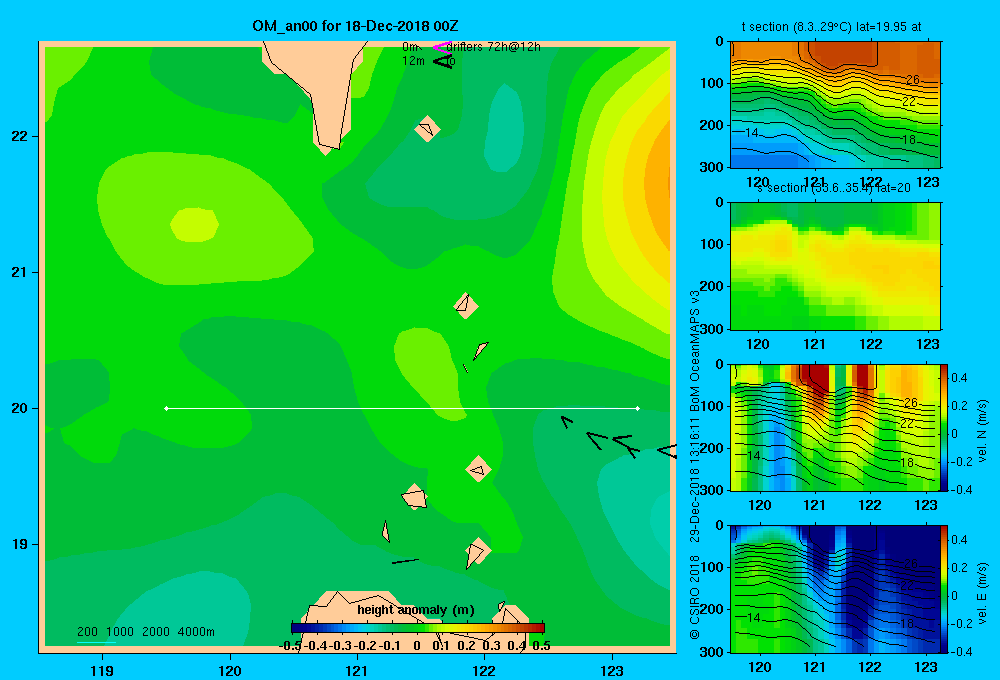Click longitude label 119 below main map

point(102,670)
